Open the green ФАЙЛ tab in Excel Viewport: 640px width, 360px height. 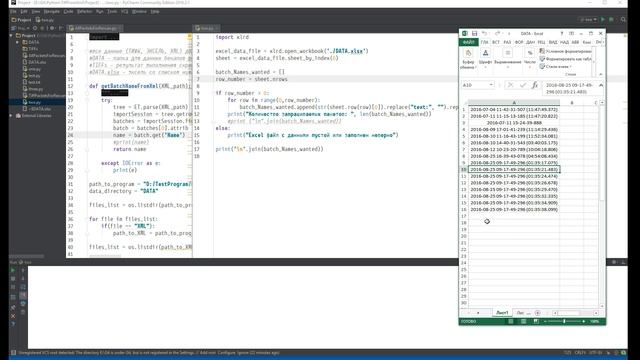(468, 42)
